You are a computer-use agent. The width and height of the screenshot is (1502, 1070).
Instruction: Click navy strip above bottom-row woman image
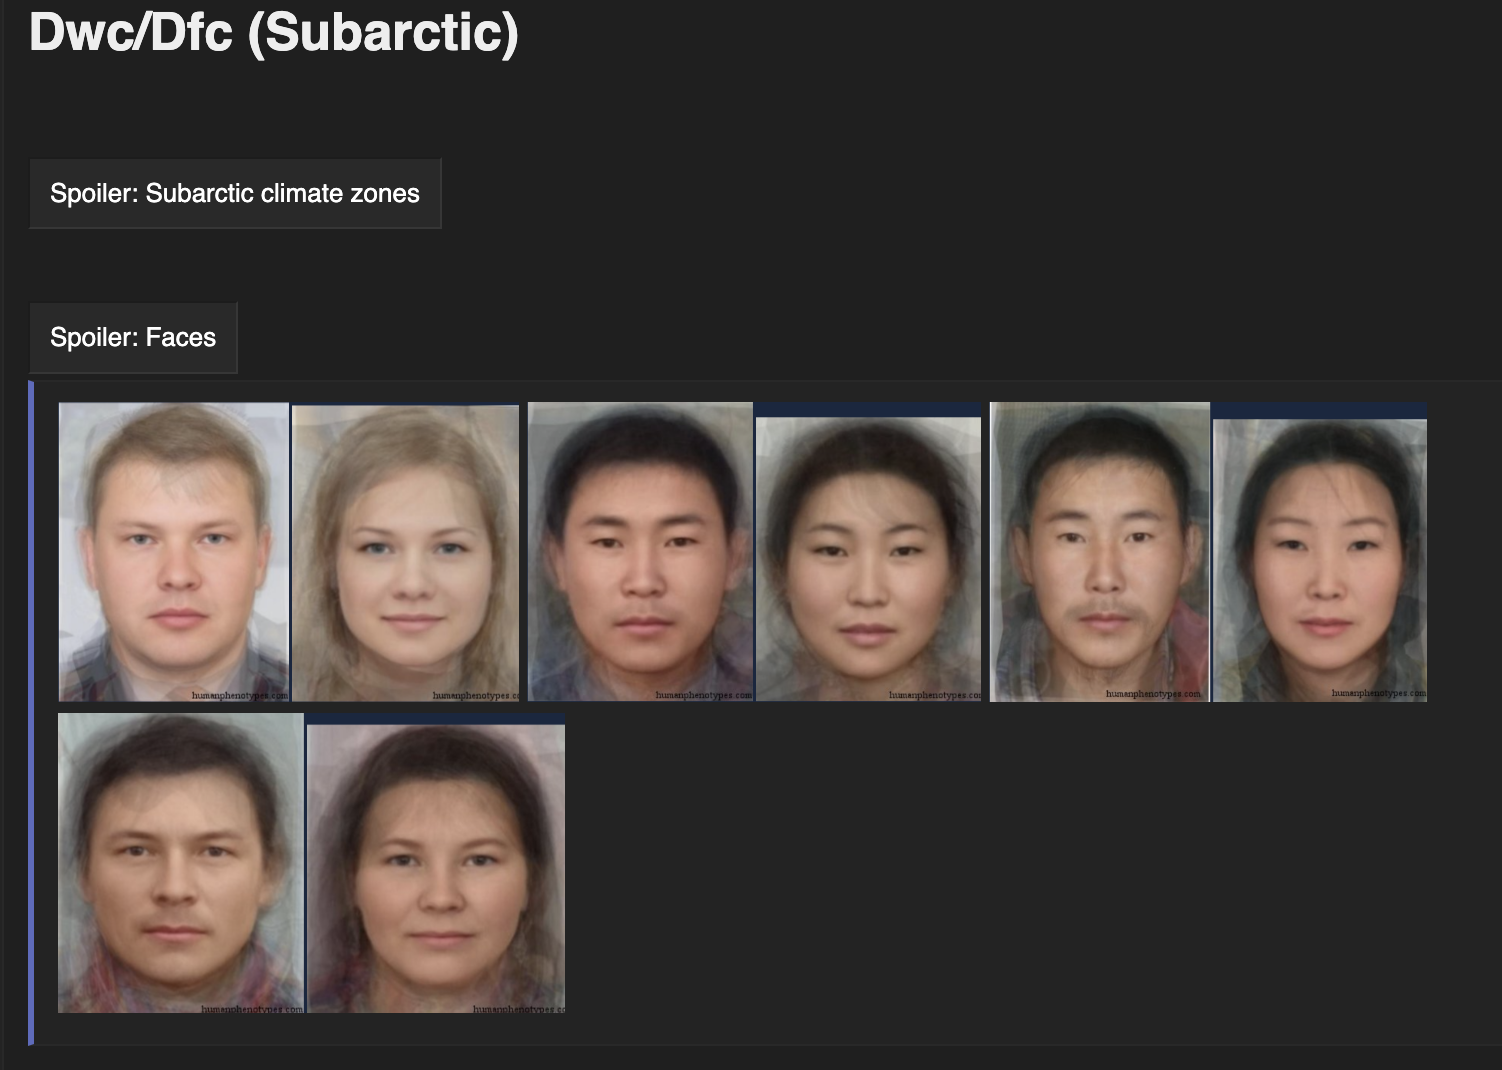436,719
